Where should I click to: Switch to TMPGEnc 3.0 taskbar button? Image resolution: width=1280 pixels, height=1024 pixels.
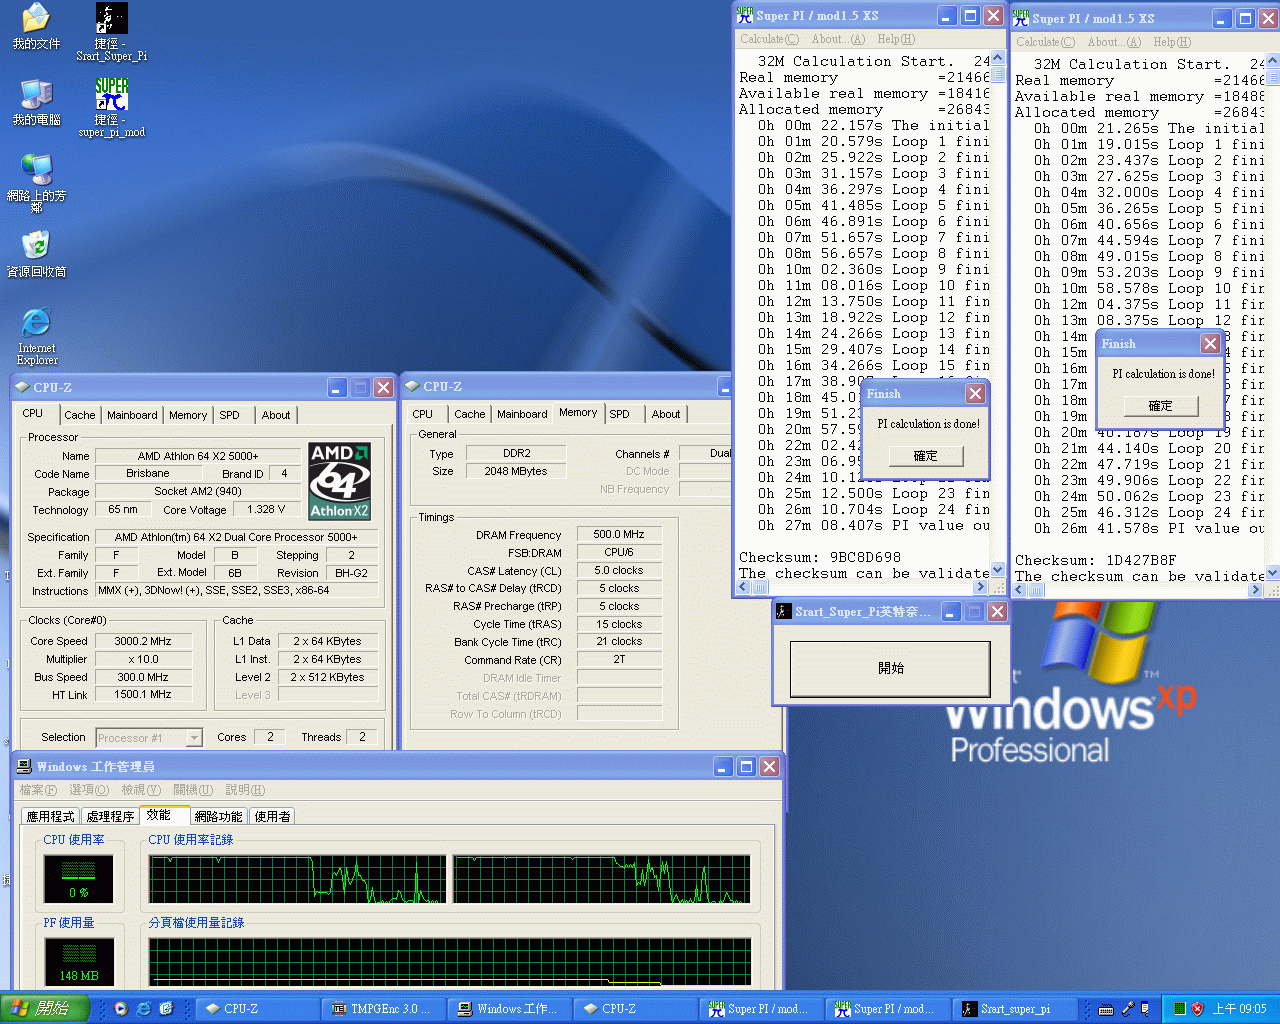tap(384, 1009)
